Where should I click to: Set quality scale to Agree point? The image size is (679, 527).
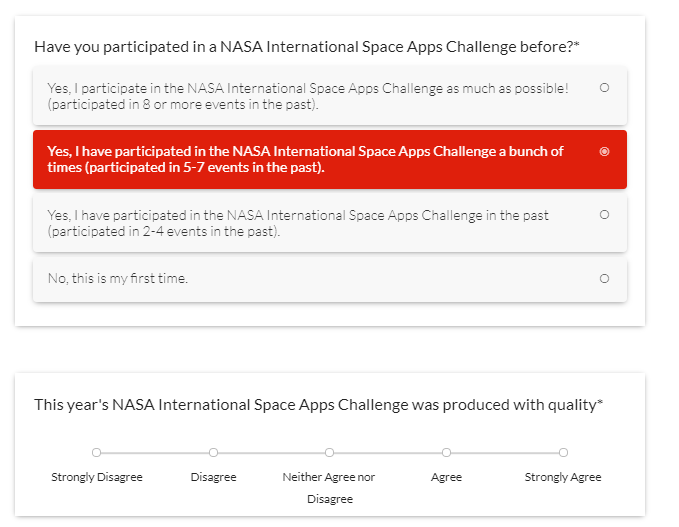pos(446,452)
